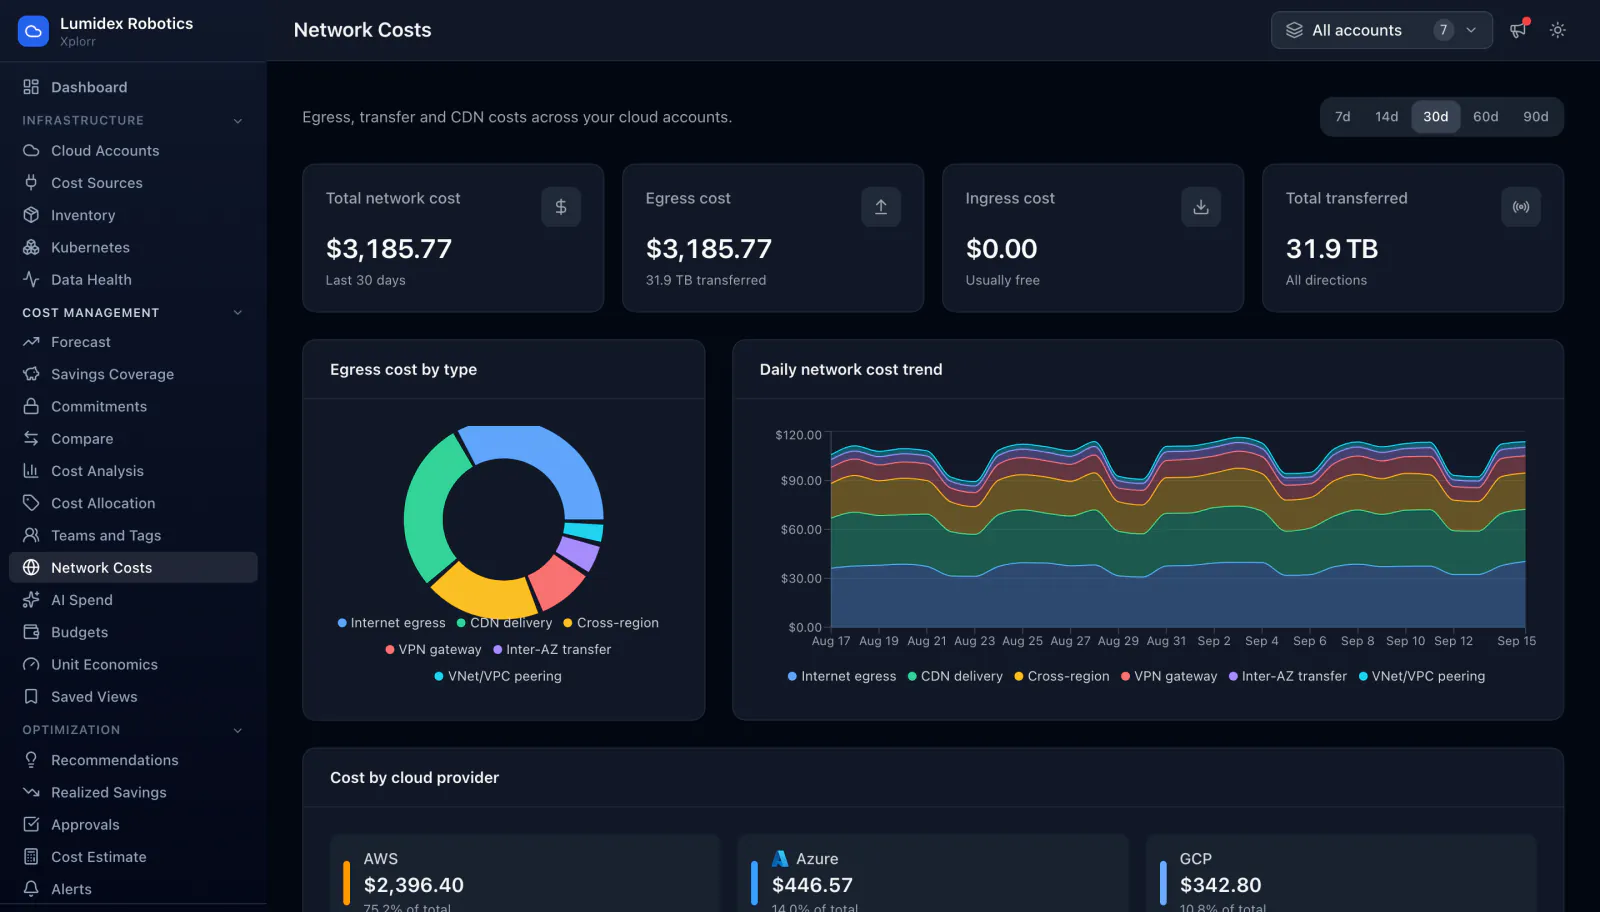
Task: Toggle Inter-AZ transfer in donut chart legend
Action: [552, 650]
